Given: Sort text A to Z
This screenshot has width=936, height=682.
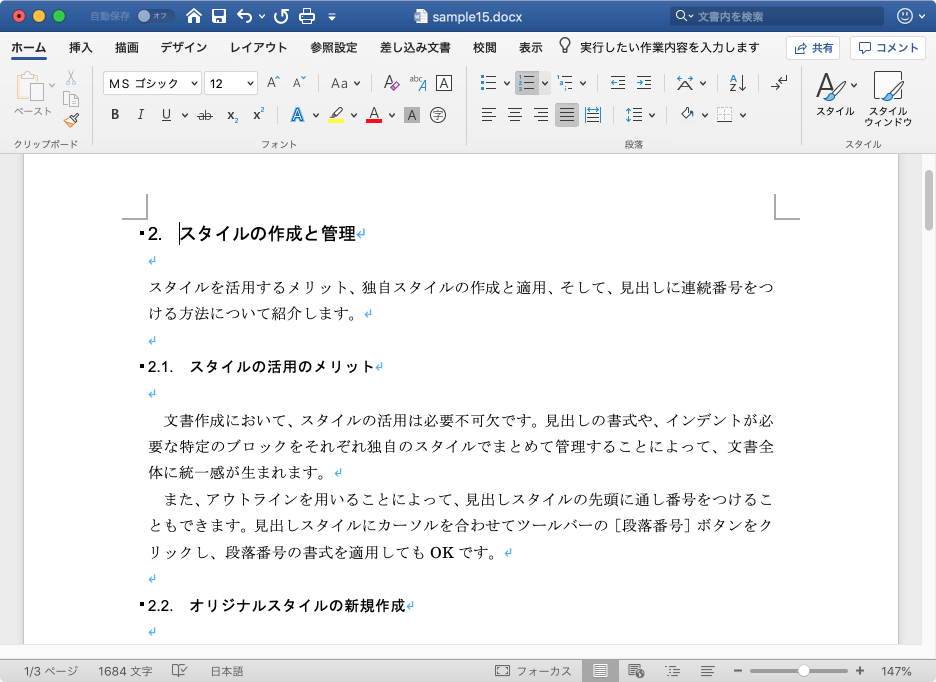Looking at the screenshot, I should (738, 83).
